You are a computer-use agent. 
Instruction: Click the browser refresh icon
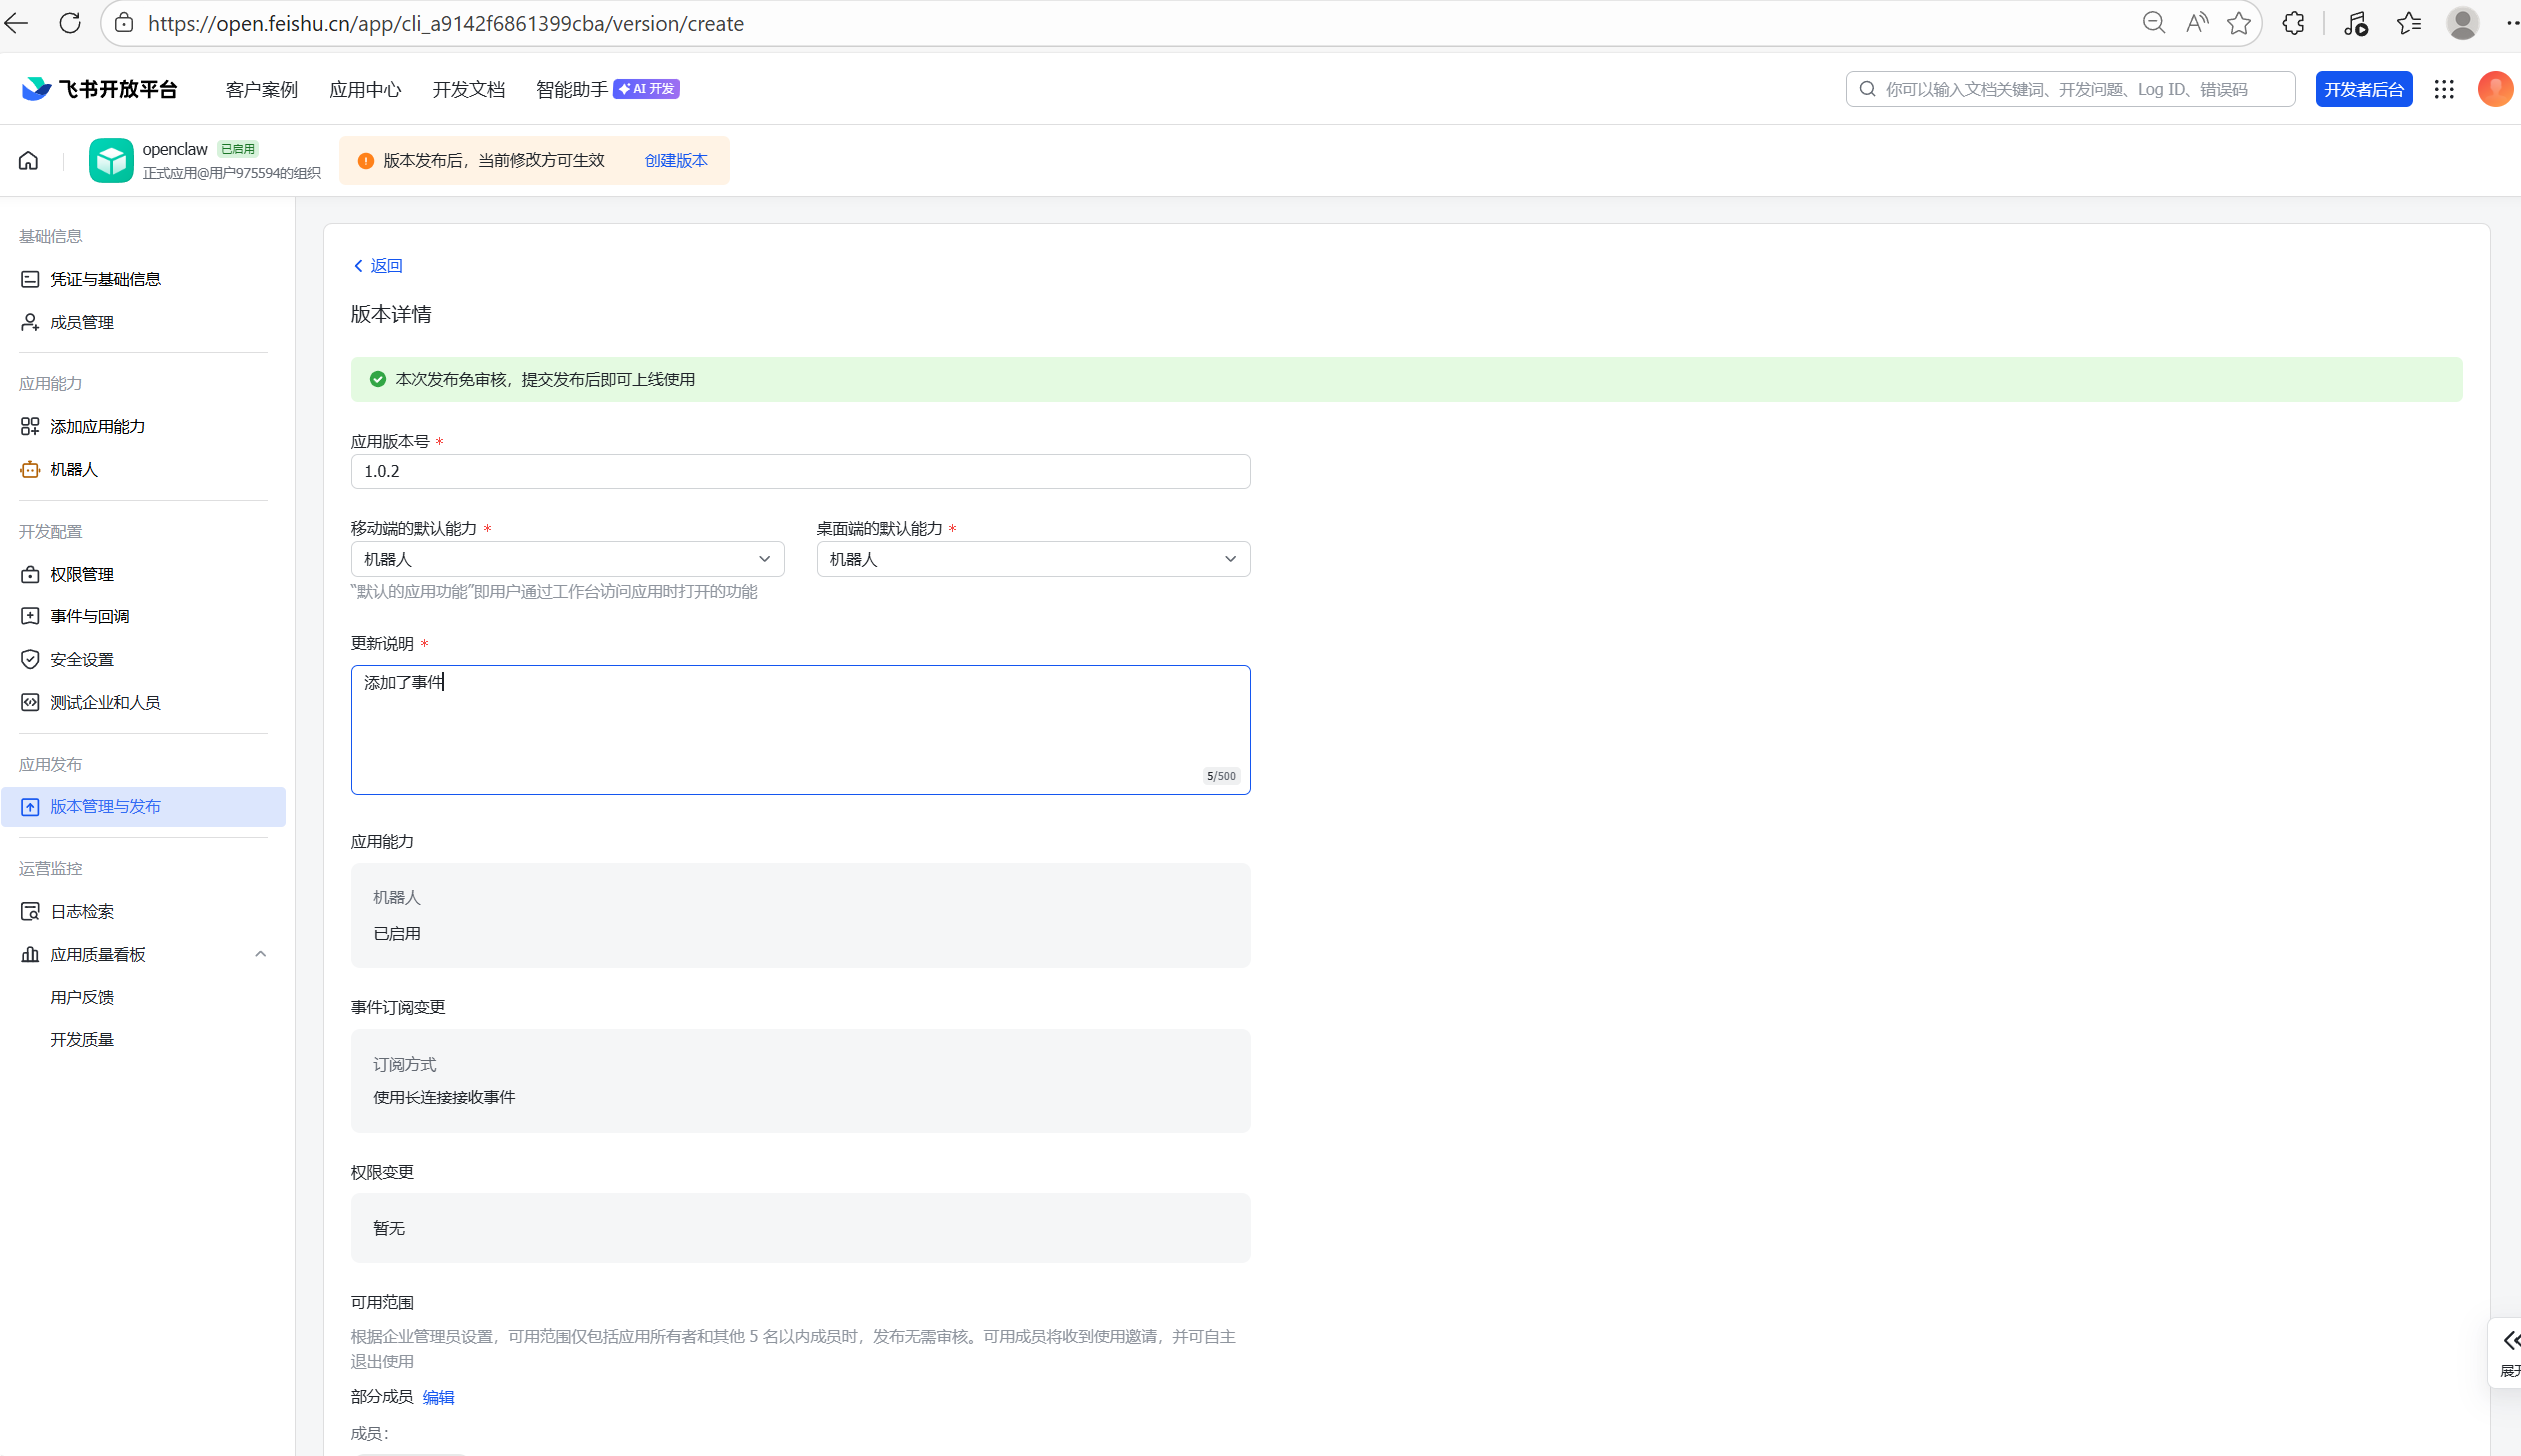coord(70,23)
